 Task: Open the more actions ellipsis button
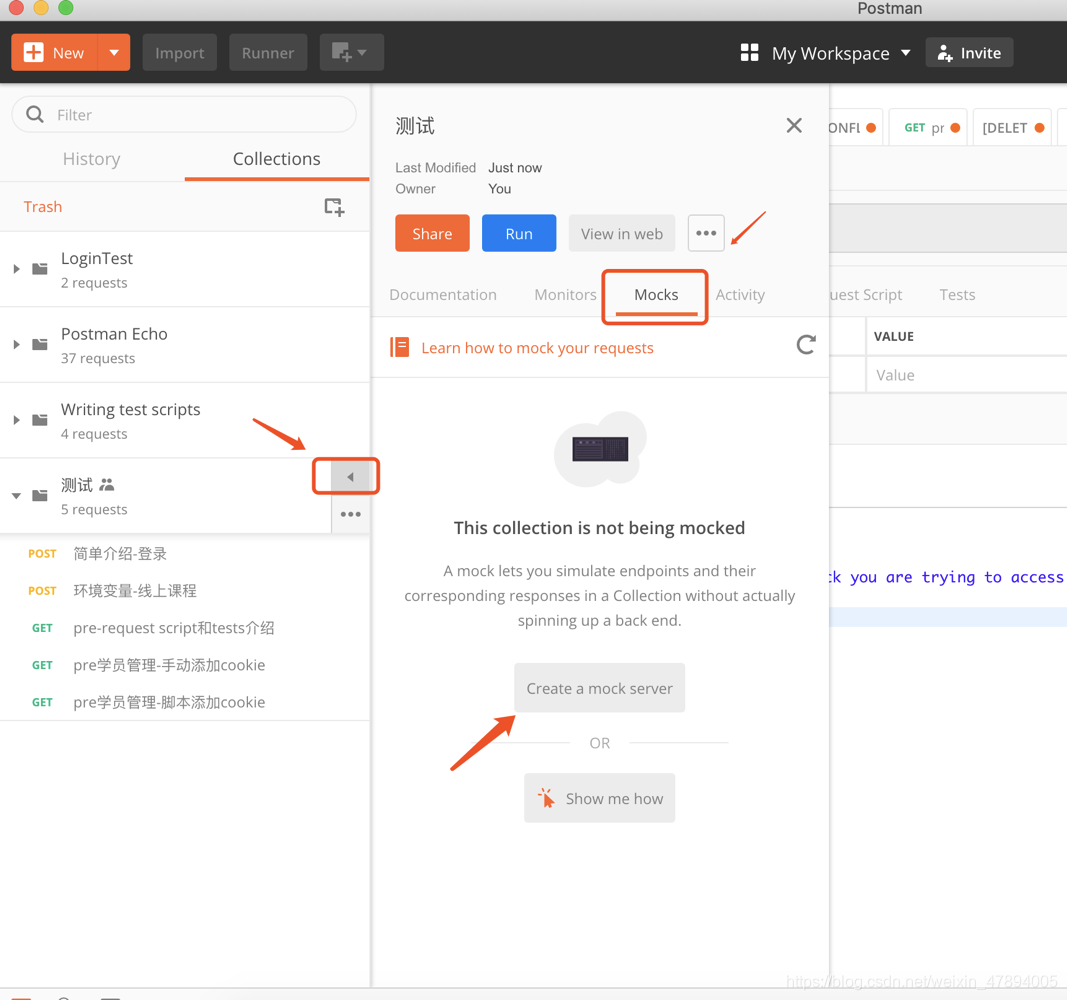pyautogui.click(x=706, y=233)
